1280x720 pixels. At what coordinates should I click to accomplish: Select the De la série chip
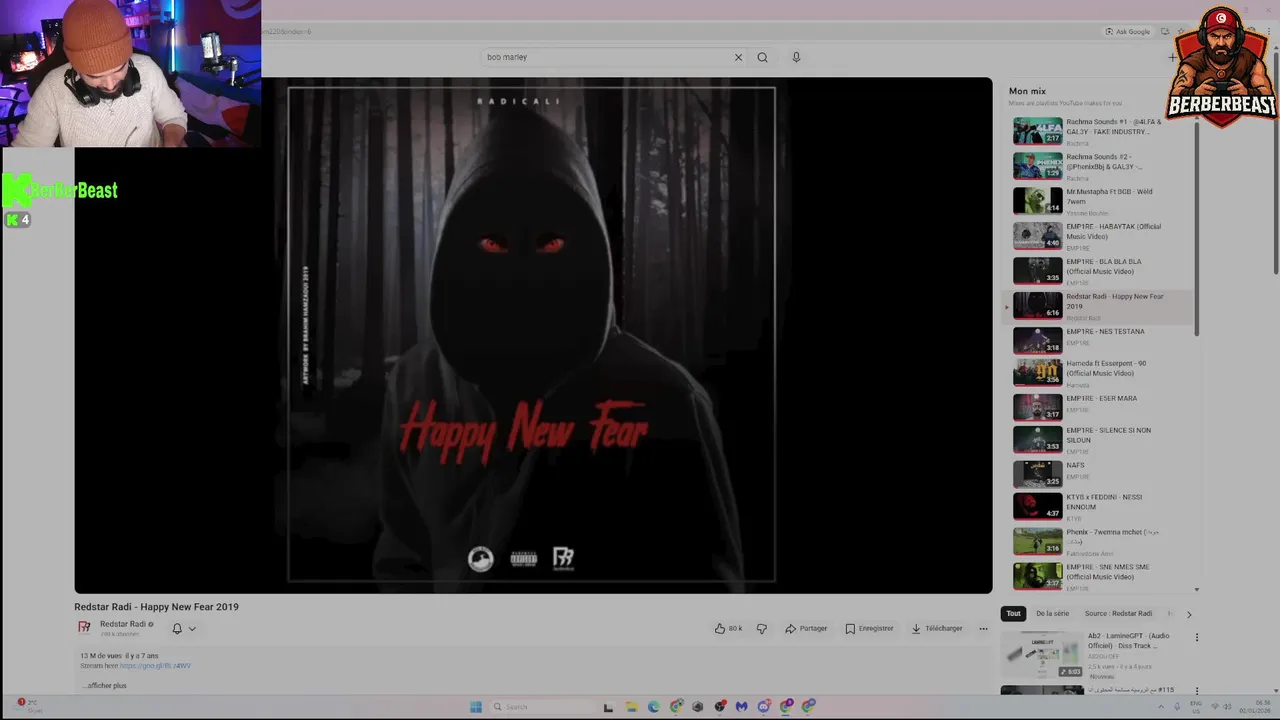click(1052, 614)
